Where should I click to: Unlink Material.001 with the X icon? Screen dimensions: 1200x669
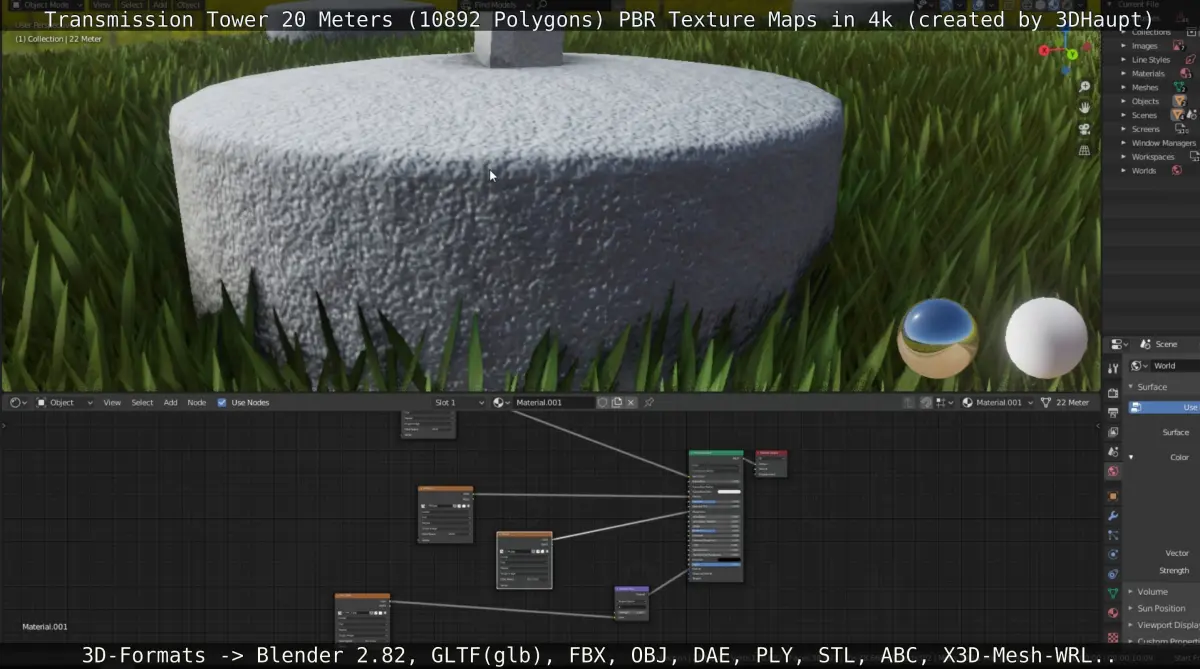coord(632,402)
